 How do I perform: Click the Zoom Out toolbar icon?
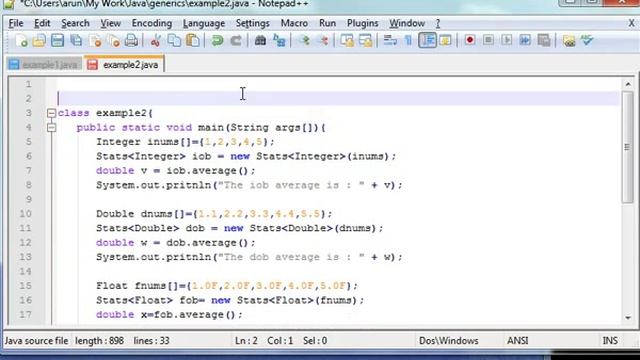pyautogui.click(x=323, y=40)
